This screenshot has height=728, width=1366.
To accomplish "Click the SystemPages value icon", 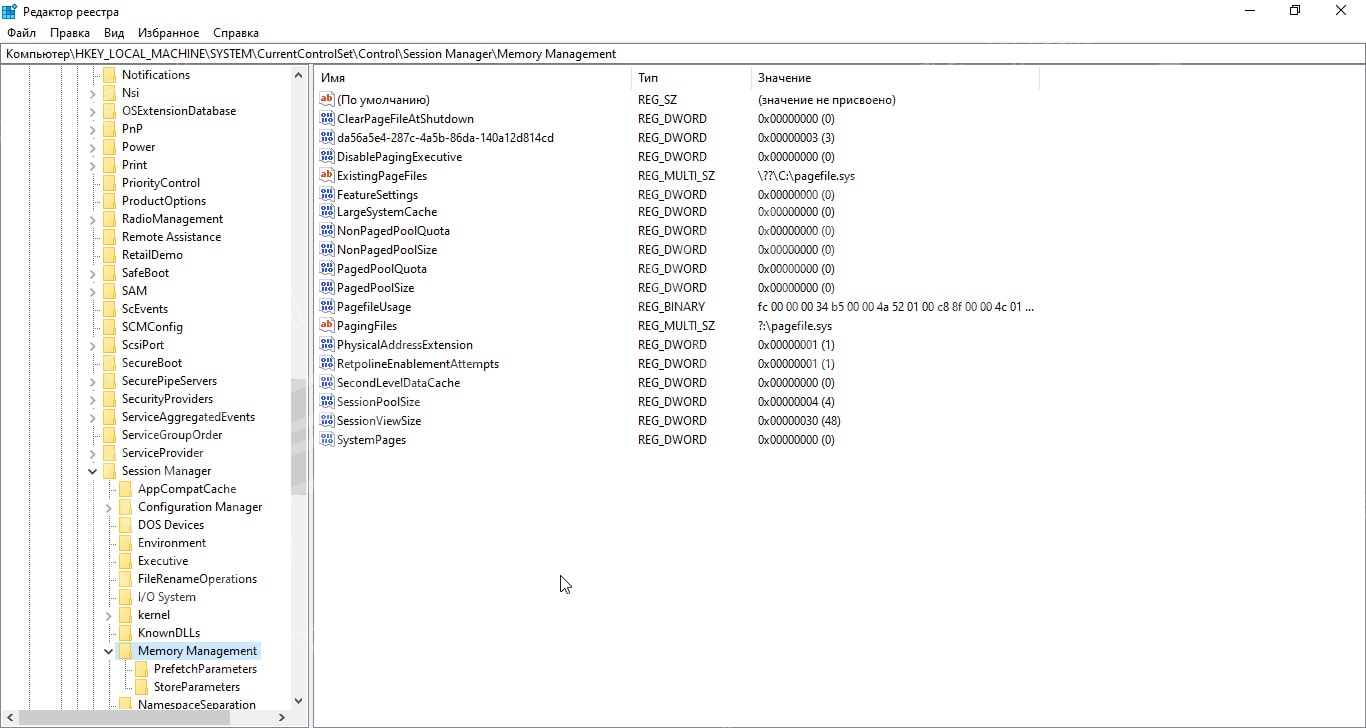I will 326,440.
